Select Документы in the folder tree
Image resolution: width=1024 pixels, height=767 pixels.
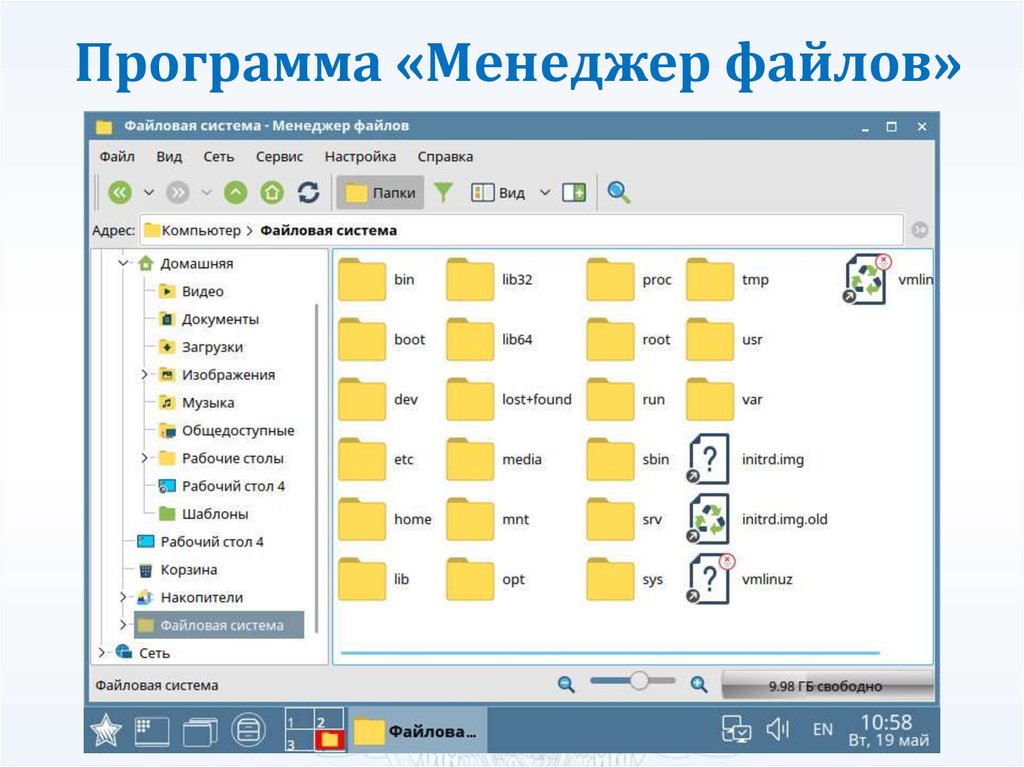(x=220, y=319)
